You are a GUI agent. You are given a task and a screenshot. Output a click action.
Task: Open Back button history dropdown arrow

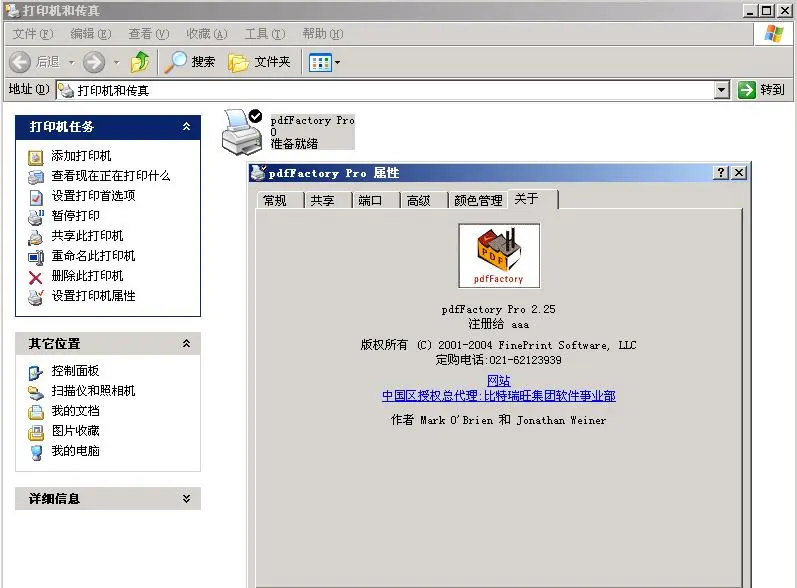coord(72,63)
